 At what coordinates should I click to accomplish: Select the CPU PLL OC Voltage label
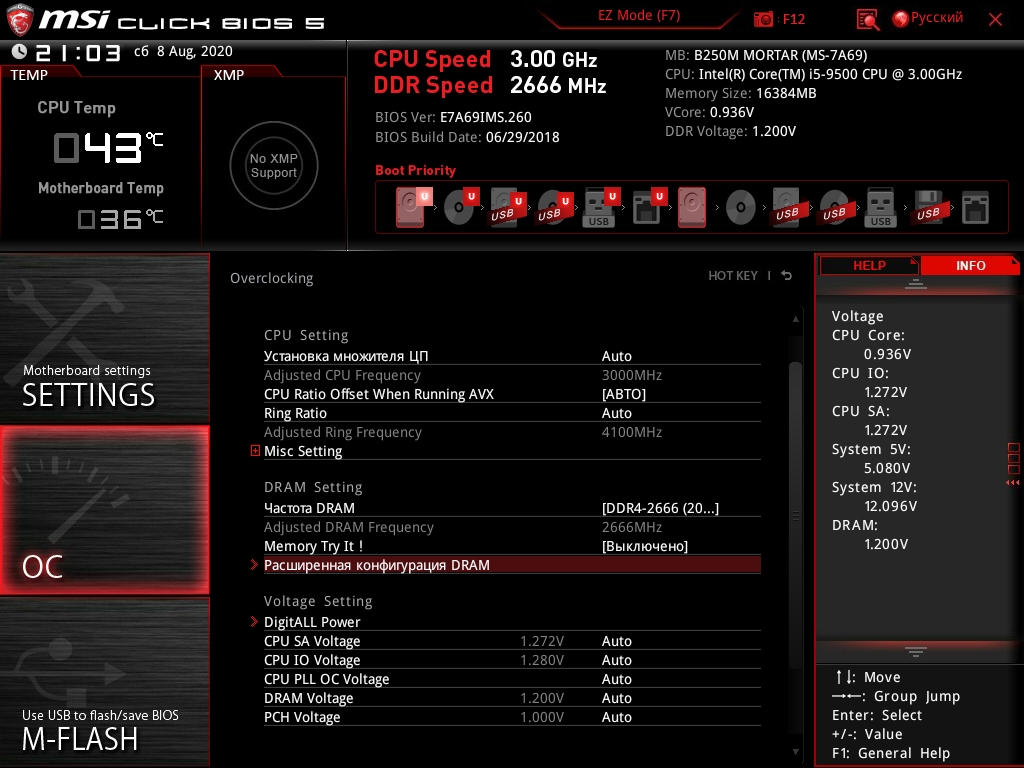click(327, 679)
